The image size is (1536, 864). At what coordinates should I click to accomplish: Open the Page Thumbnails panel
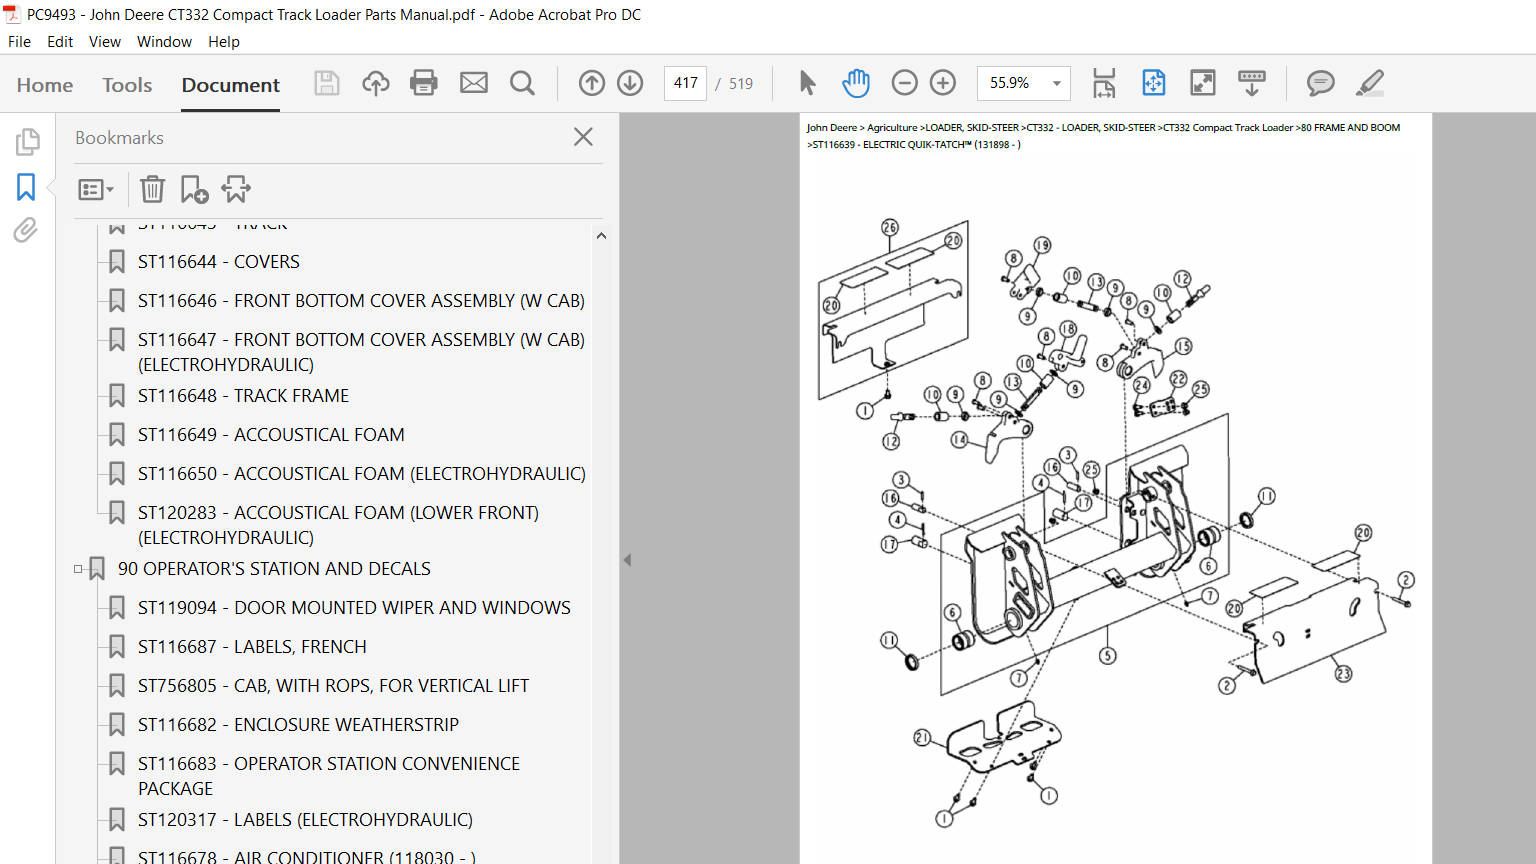(x=27, y=142)
